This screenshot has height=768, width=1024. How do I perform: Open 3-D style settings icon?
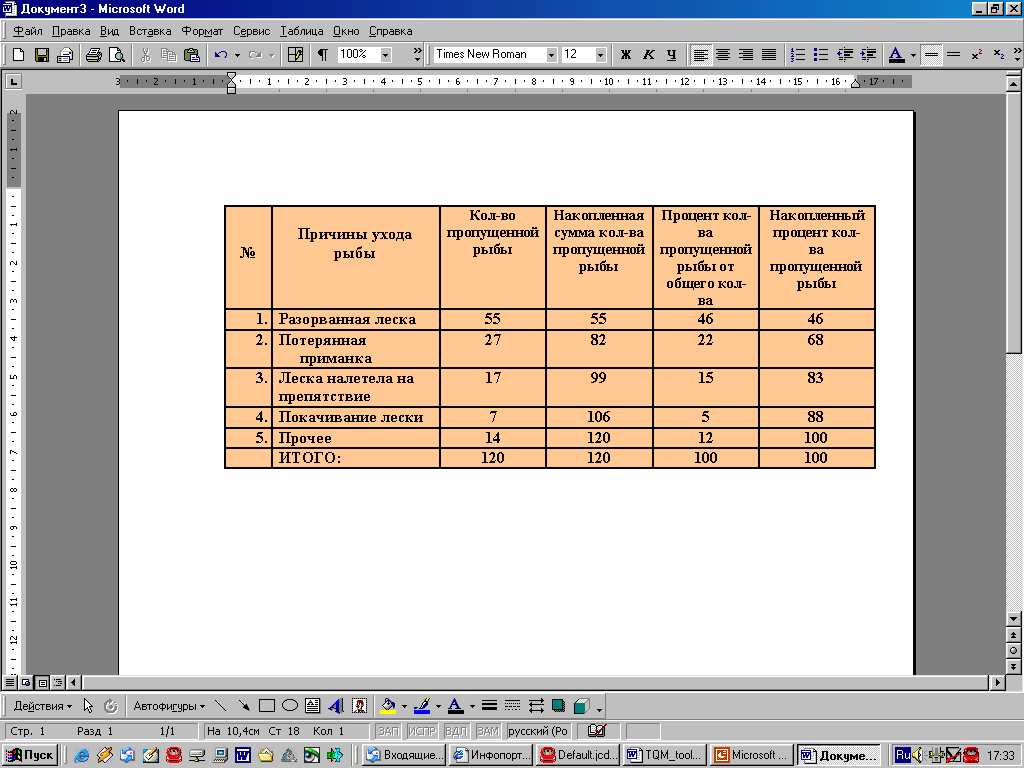581,706
